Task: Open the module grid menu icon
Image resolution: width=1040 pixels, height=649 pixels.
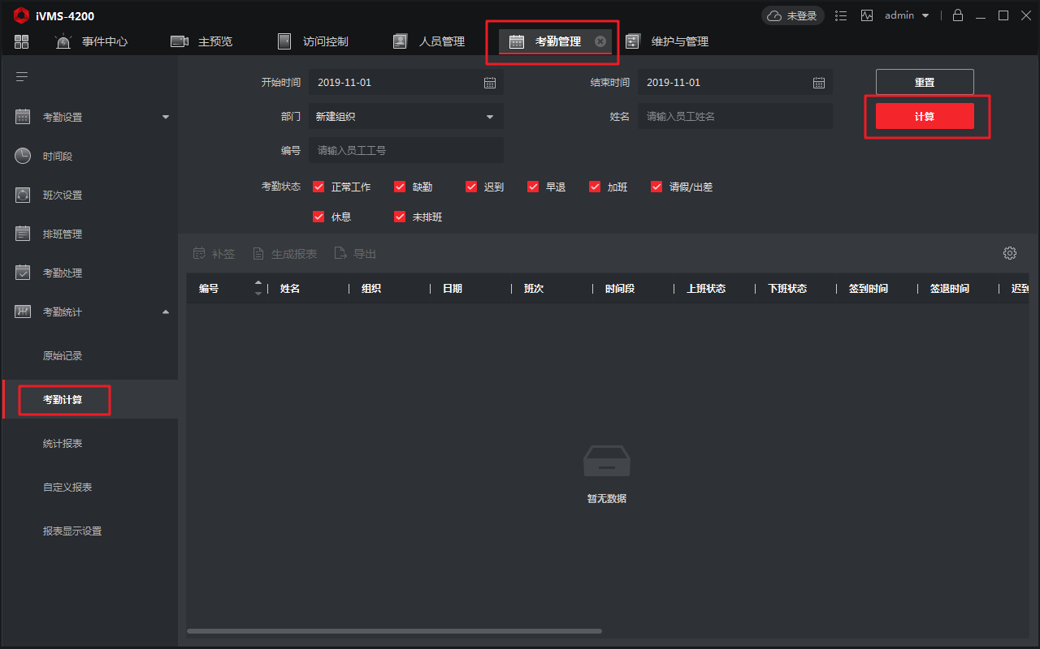Action: click(22, 41)
